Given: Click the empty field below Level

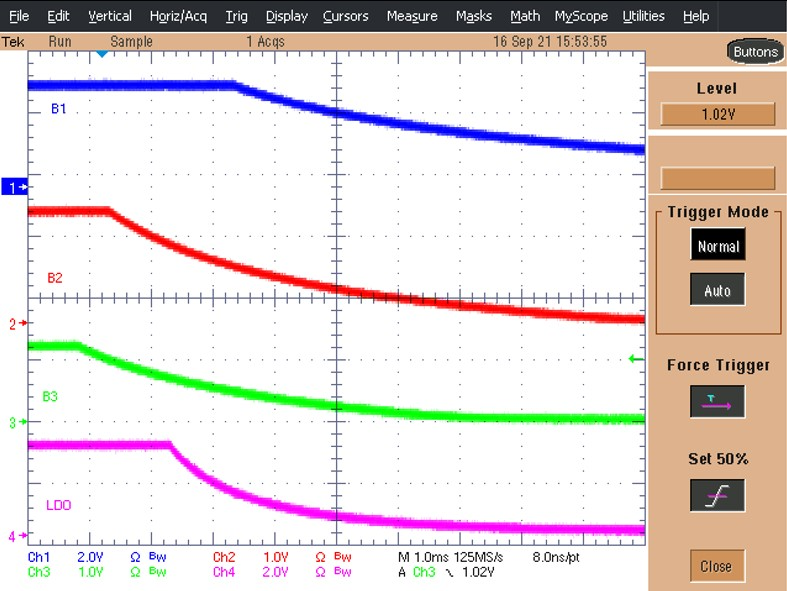Looking at the screenshot, I should pyautogui.click(x=717, y=178).
